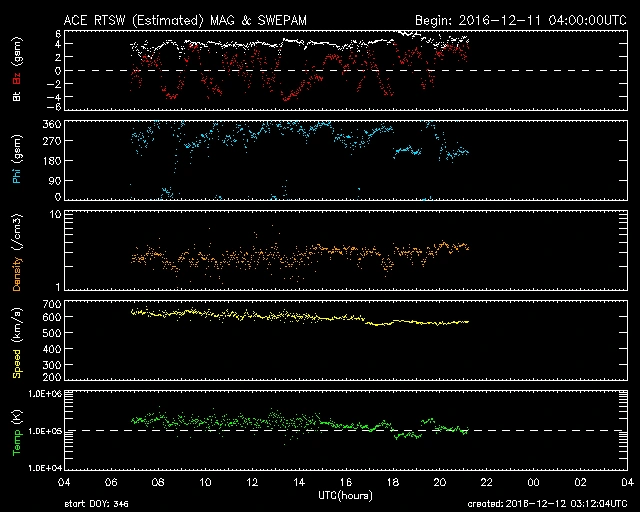Click the '22' hour label on the time axis

487,482
